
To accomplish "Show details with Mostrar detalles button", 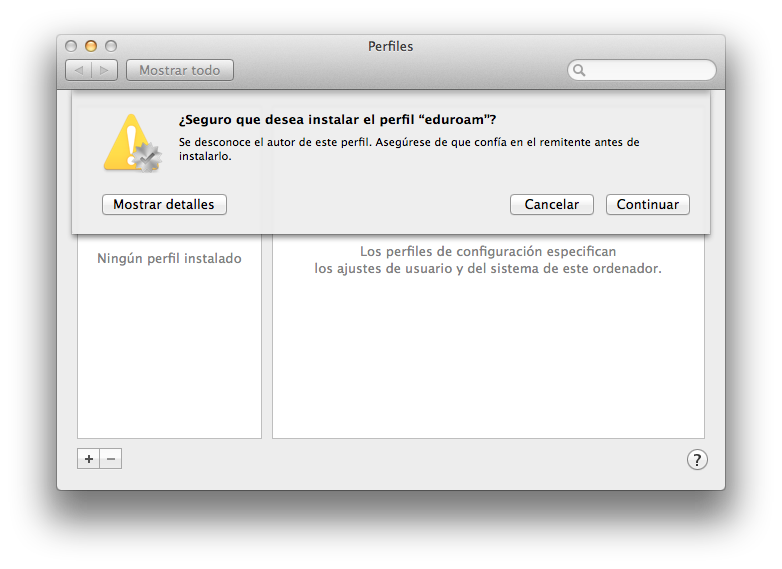I will coord(164,204).
